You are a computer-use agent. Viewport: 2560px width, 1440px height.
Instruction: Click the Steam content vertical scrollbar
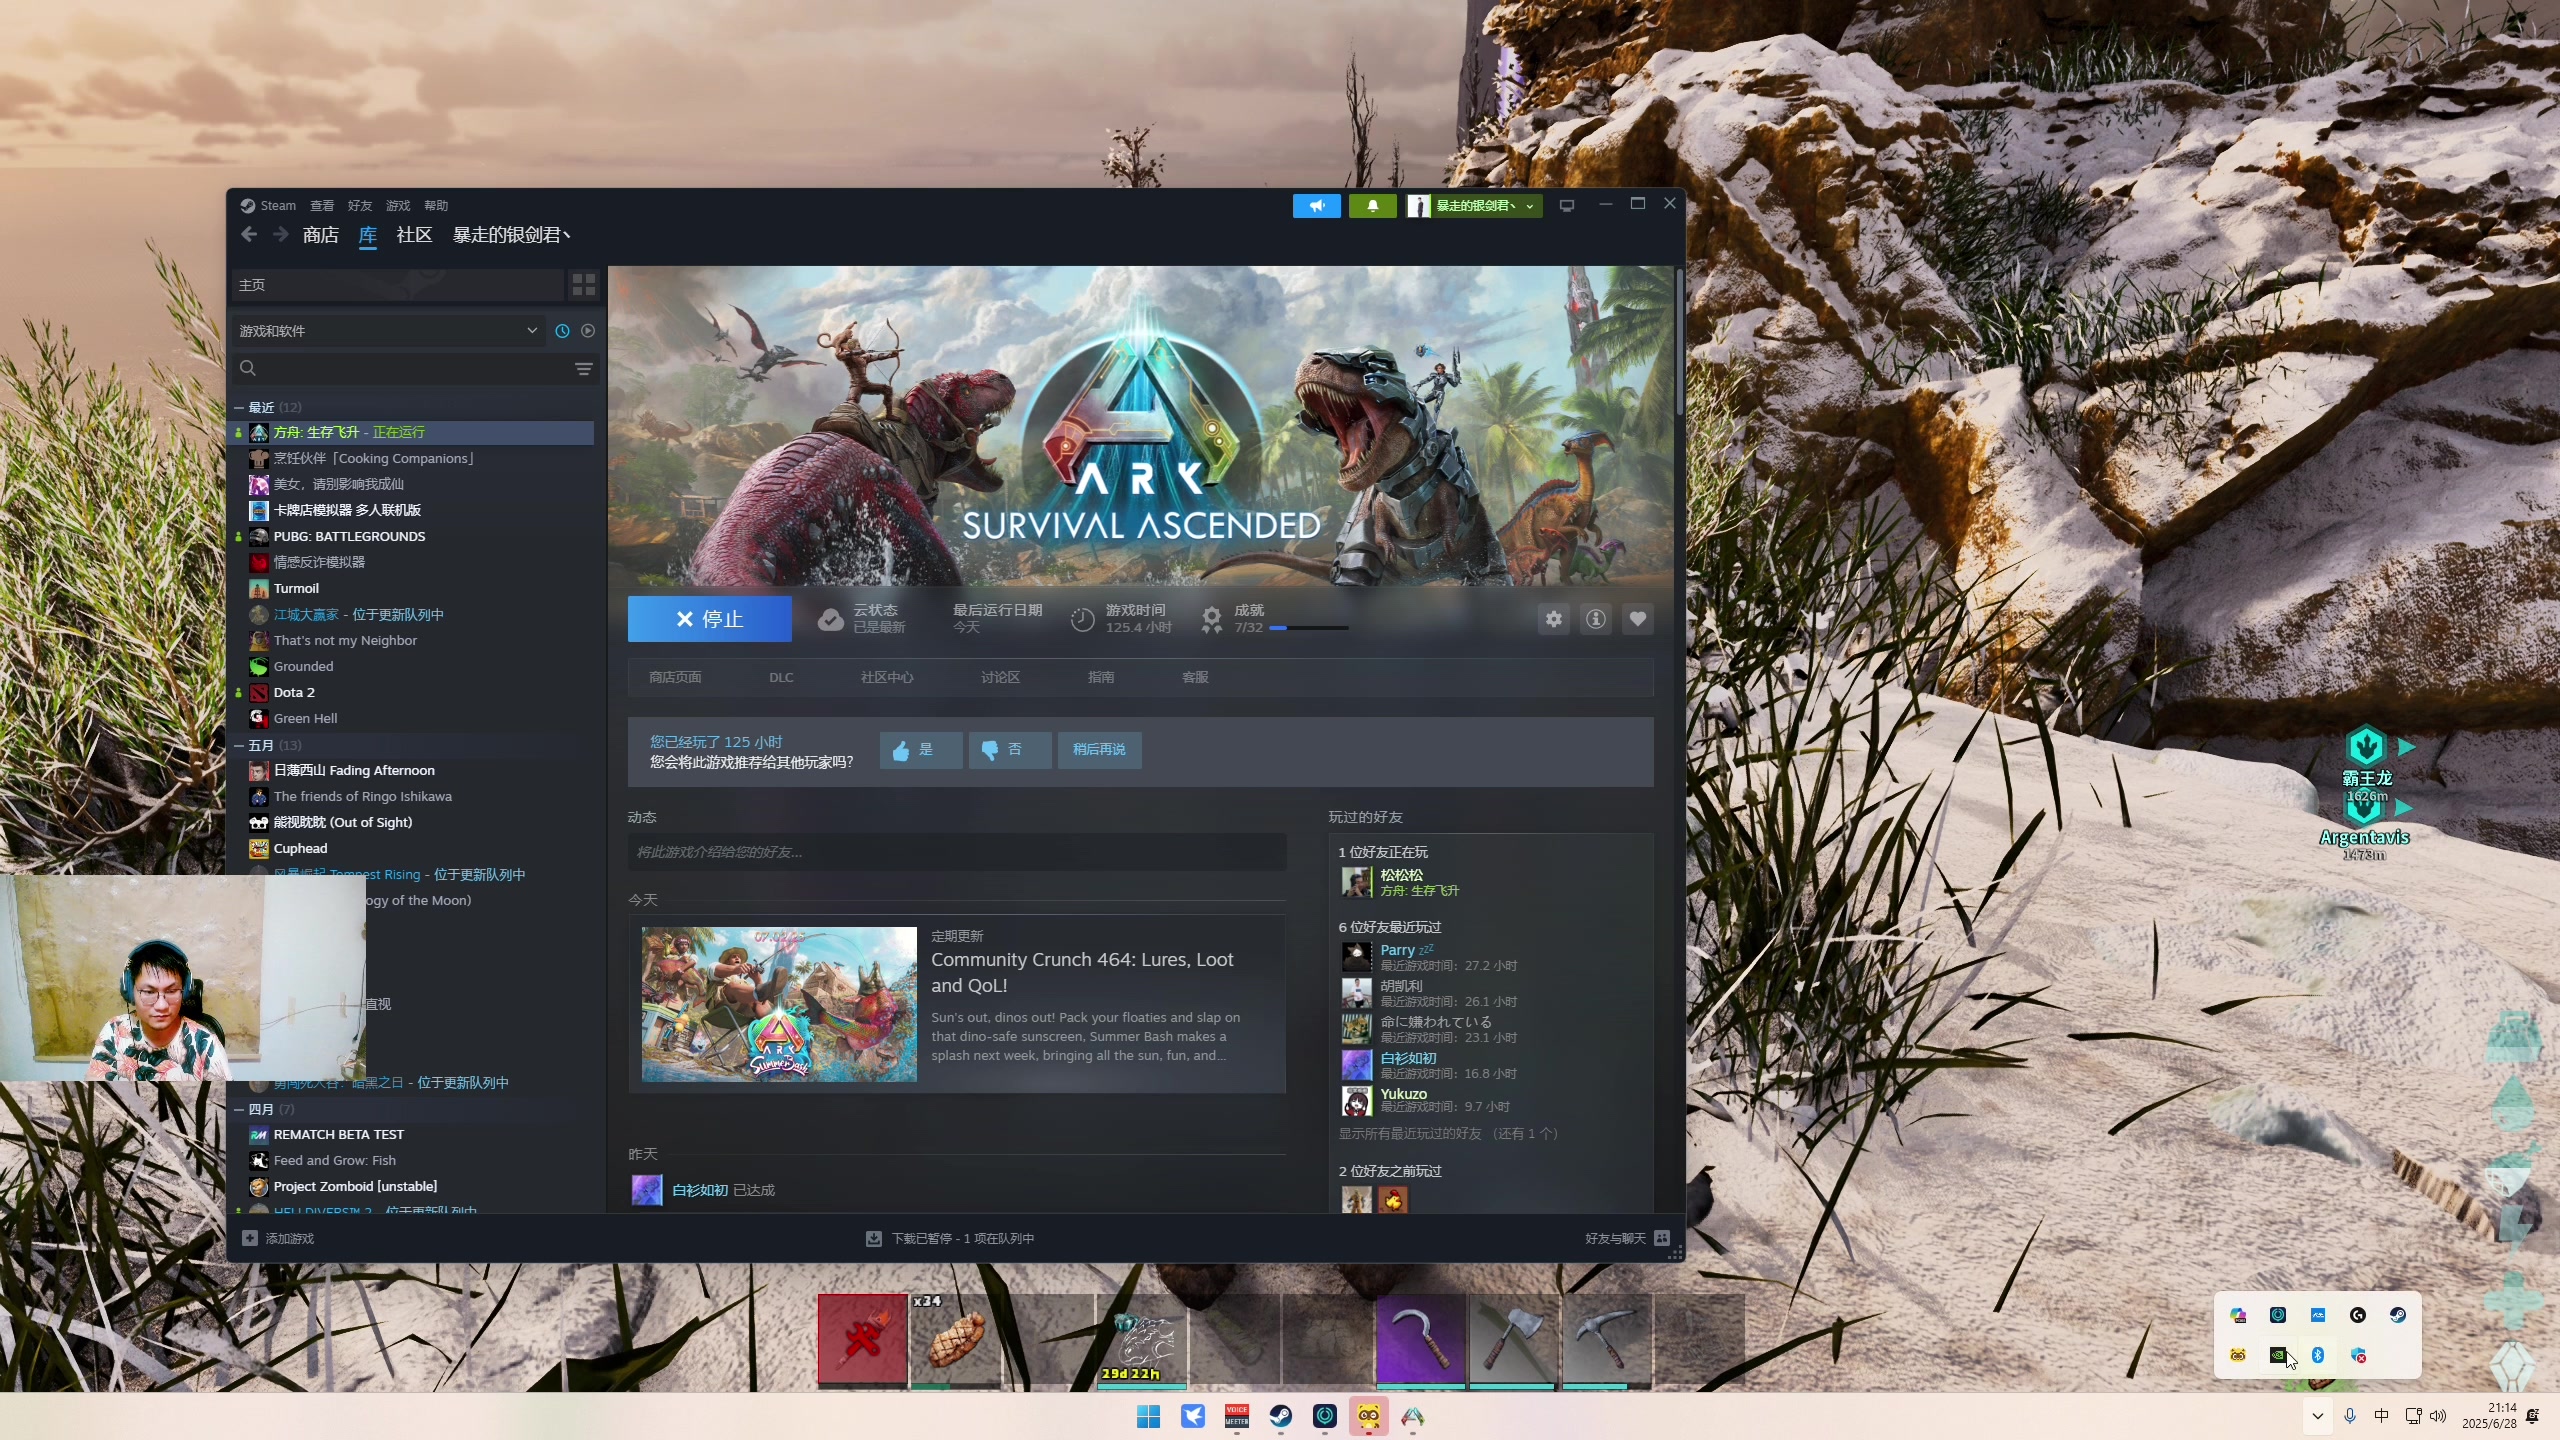pos(1680,340)
